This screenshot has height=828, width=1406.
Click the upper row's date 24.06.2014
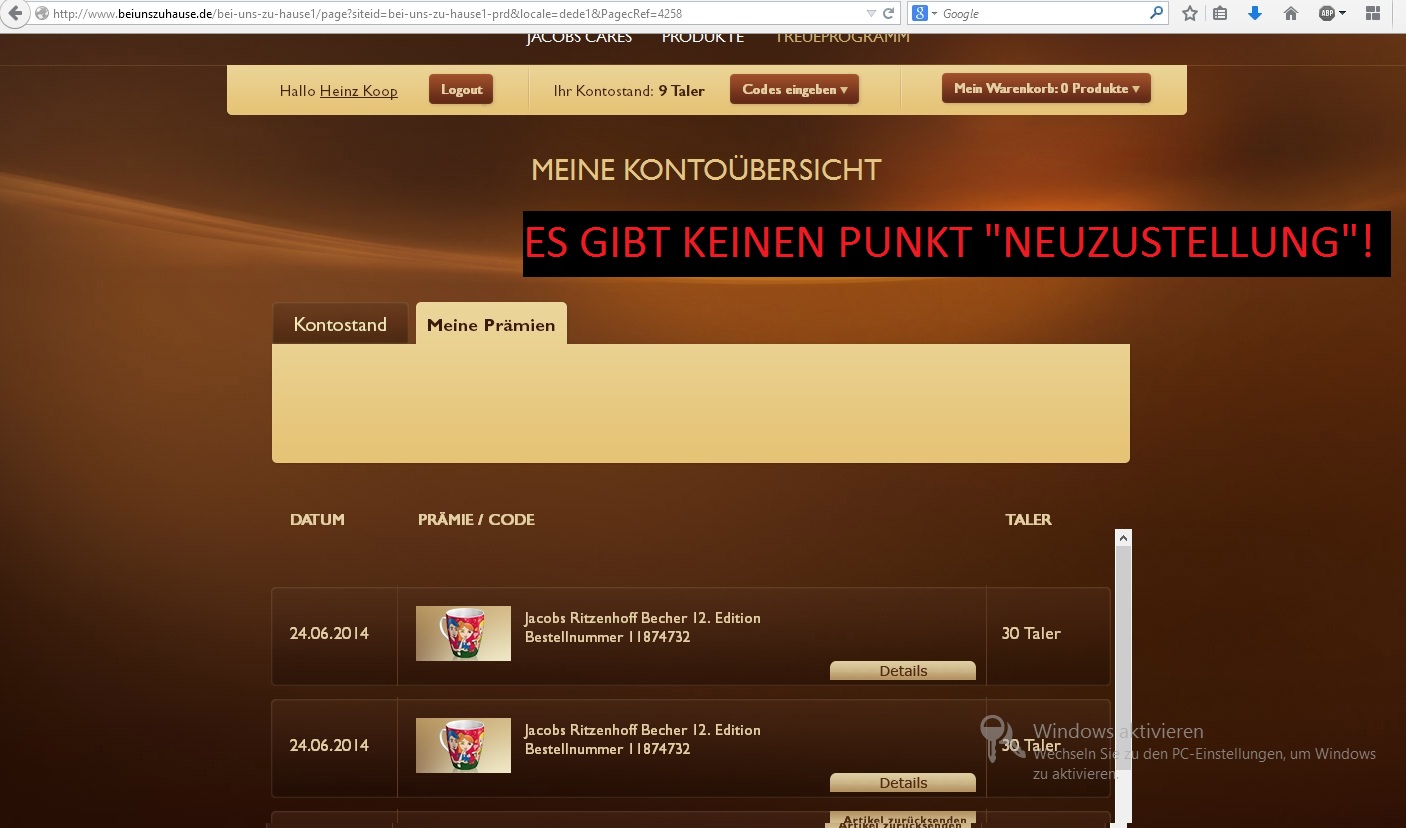click(x=329, y=634)
